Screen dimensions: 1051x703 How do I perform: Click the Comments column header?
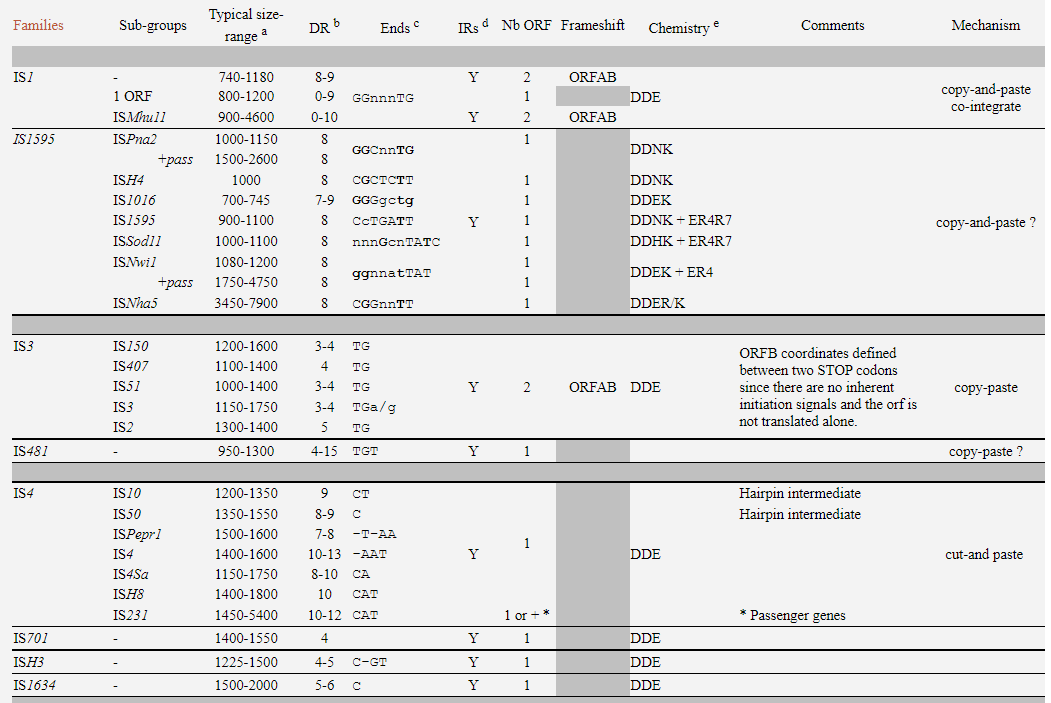click(832, 25)
